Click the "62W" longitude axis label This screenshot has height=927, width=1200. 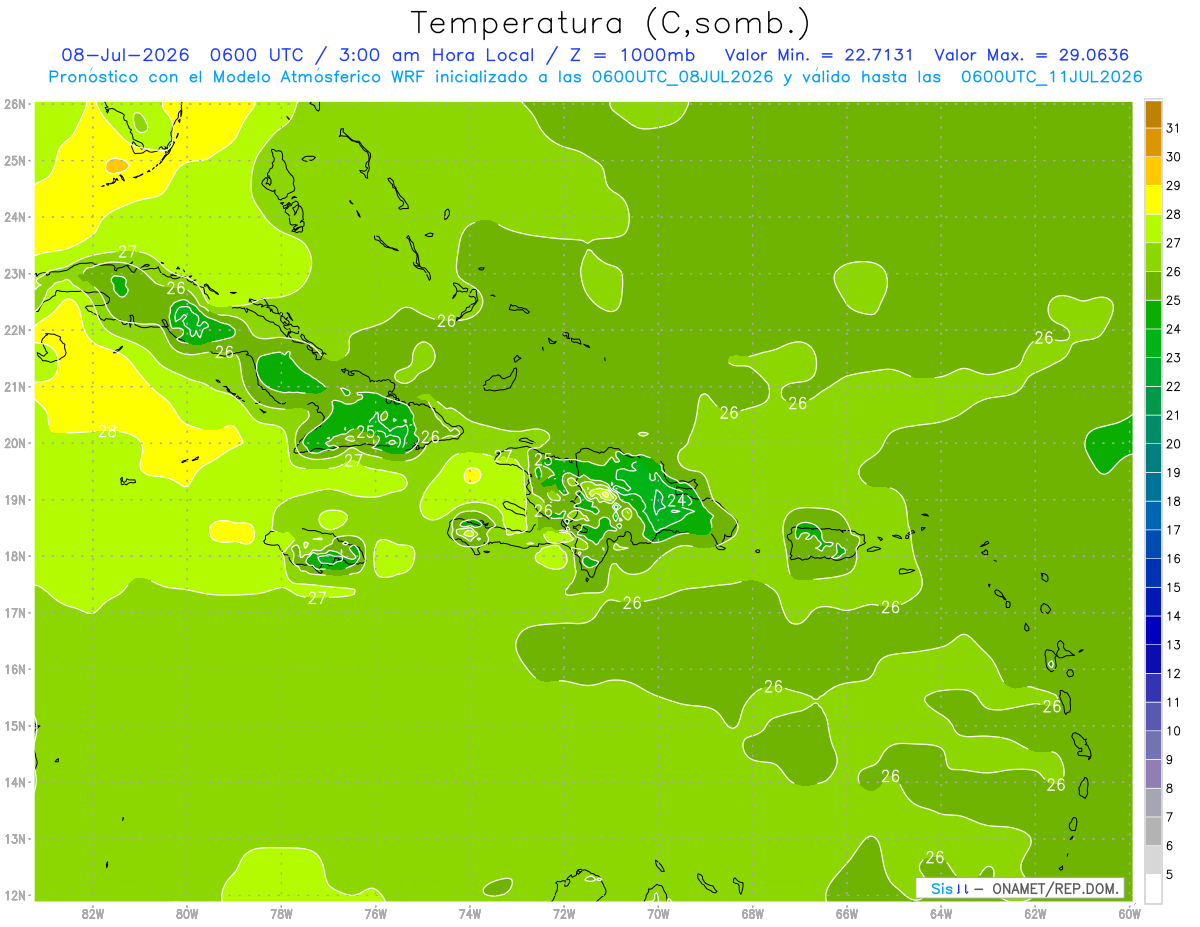[1035, 913]
